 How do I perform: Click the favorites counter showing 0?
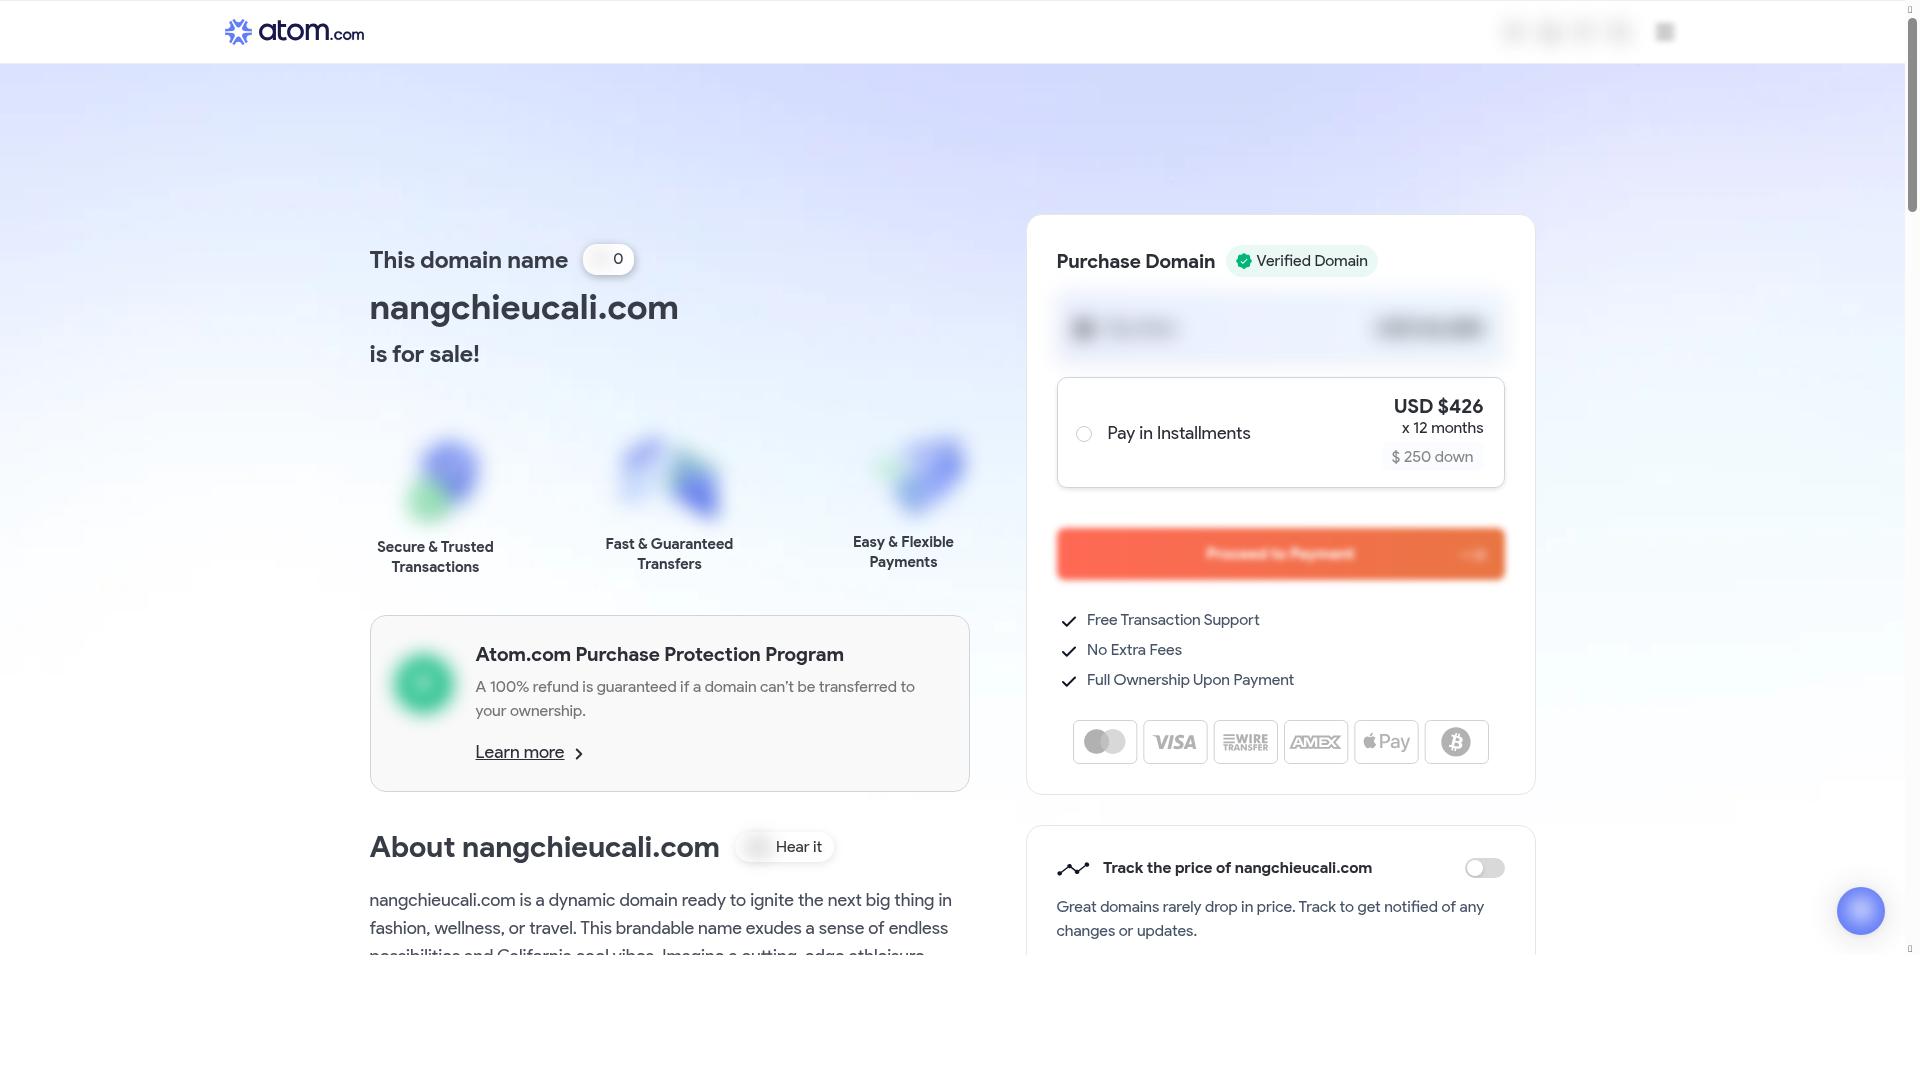coord(608,259)
